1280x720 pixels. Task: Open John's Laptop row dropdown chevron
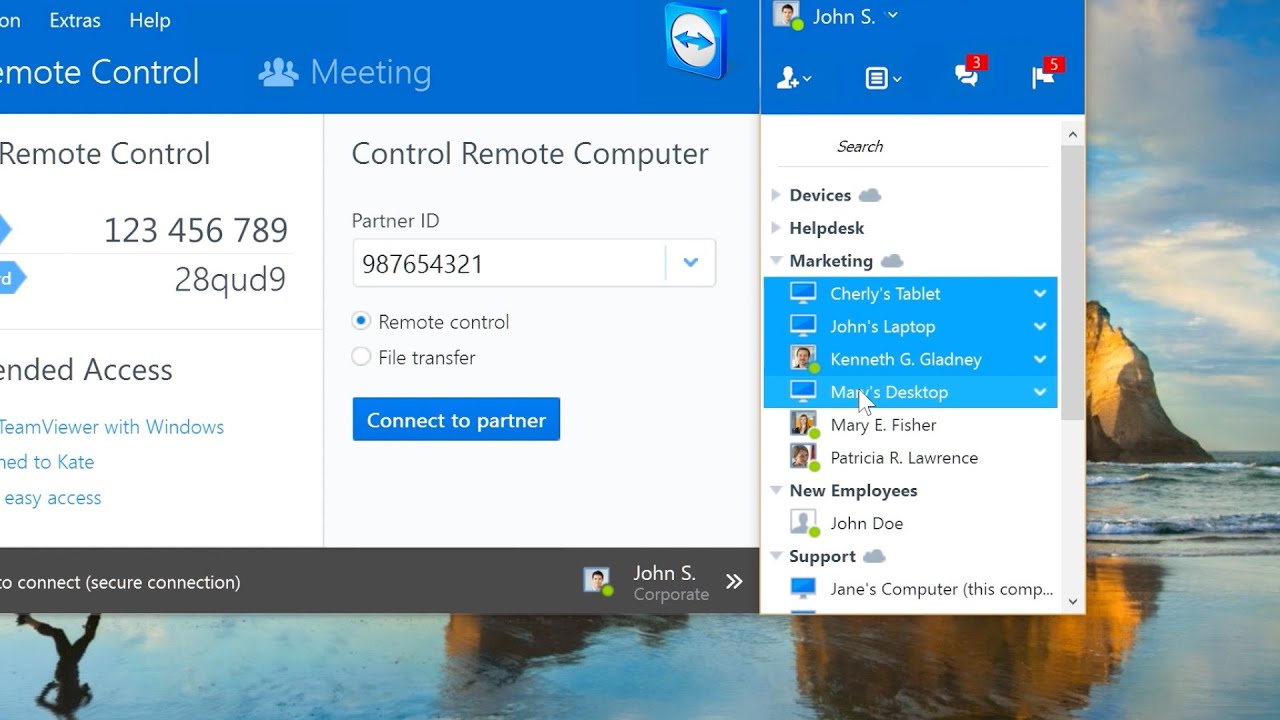click(1040, 327)
